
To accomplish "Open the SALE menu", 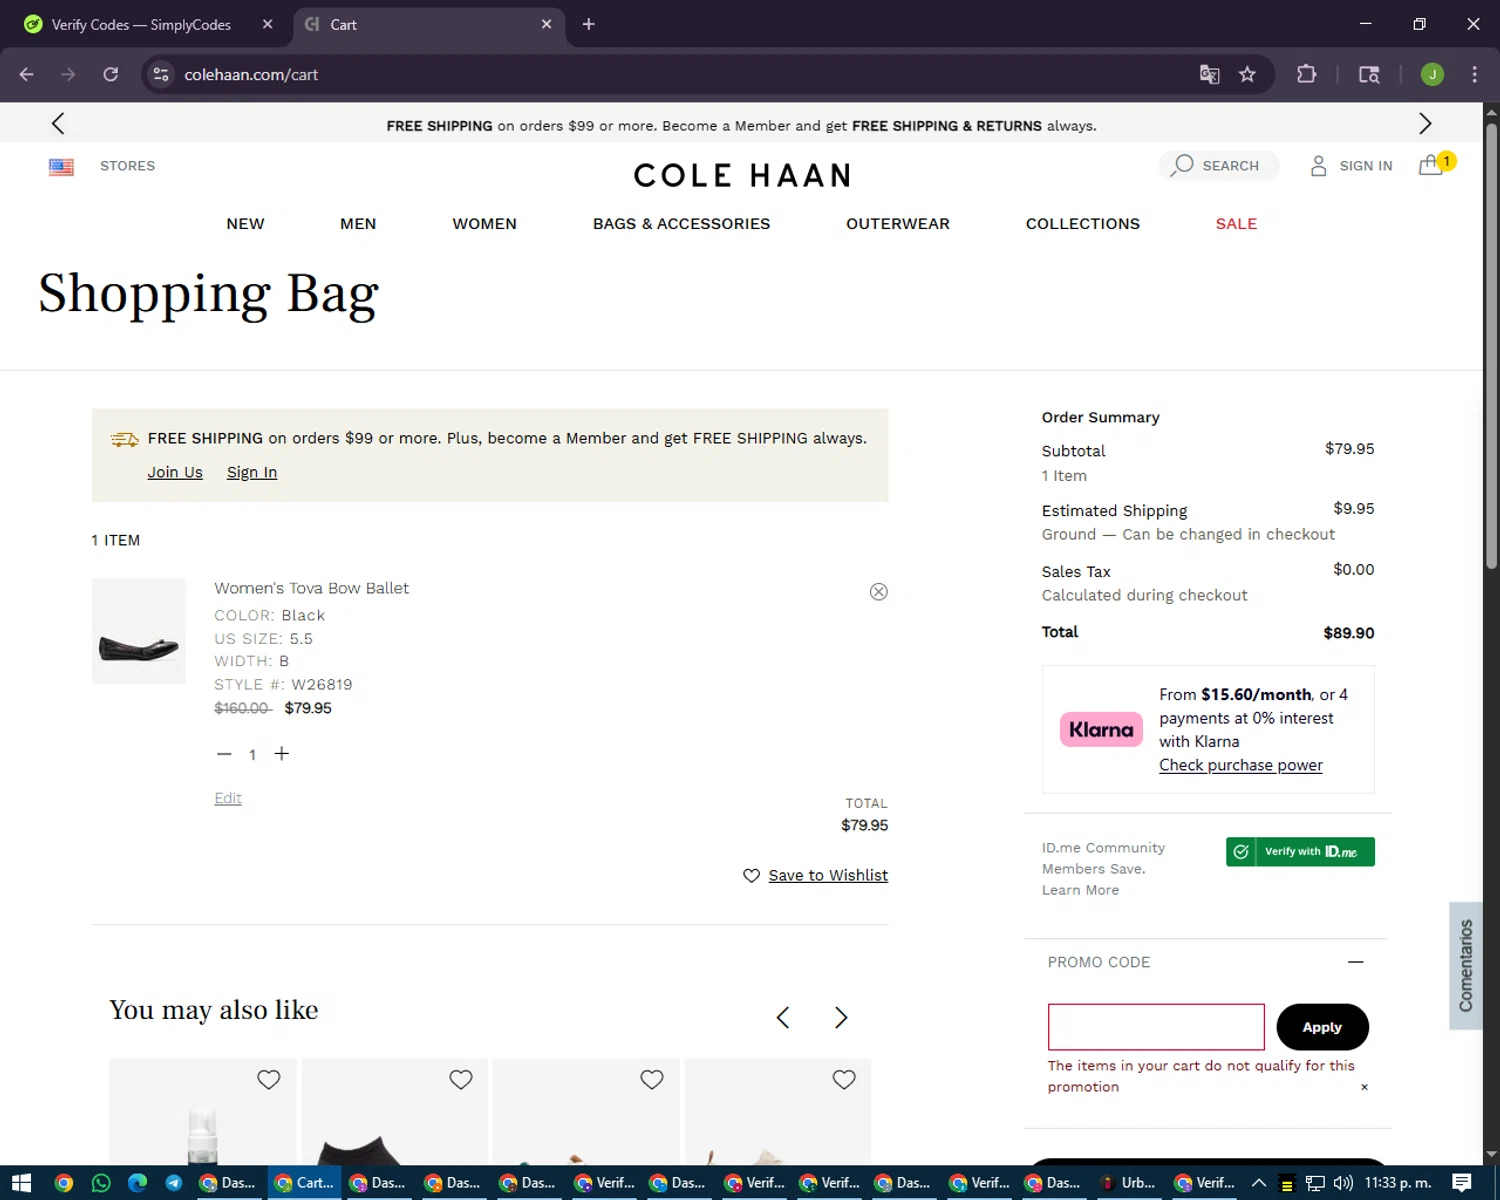I will [1236, 224].
